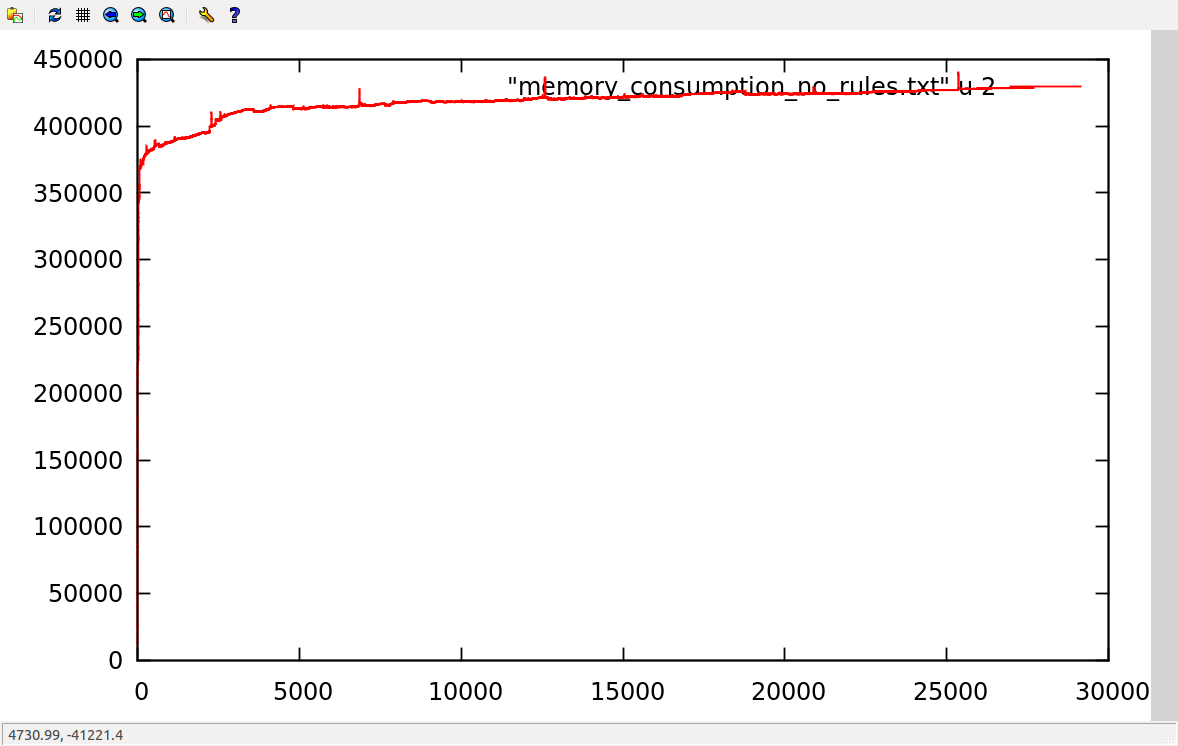Toggle the grid display on the plot
1178x746 pixels.
click(83, 15)
